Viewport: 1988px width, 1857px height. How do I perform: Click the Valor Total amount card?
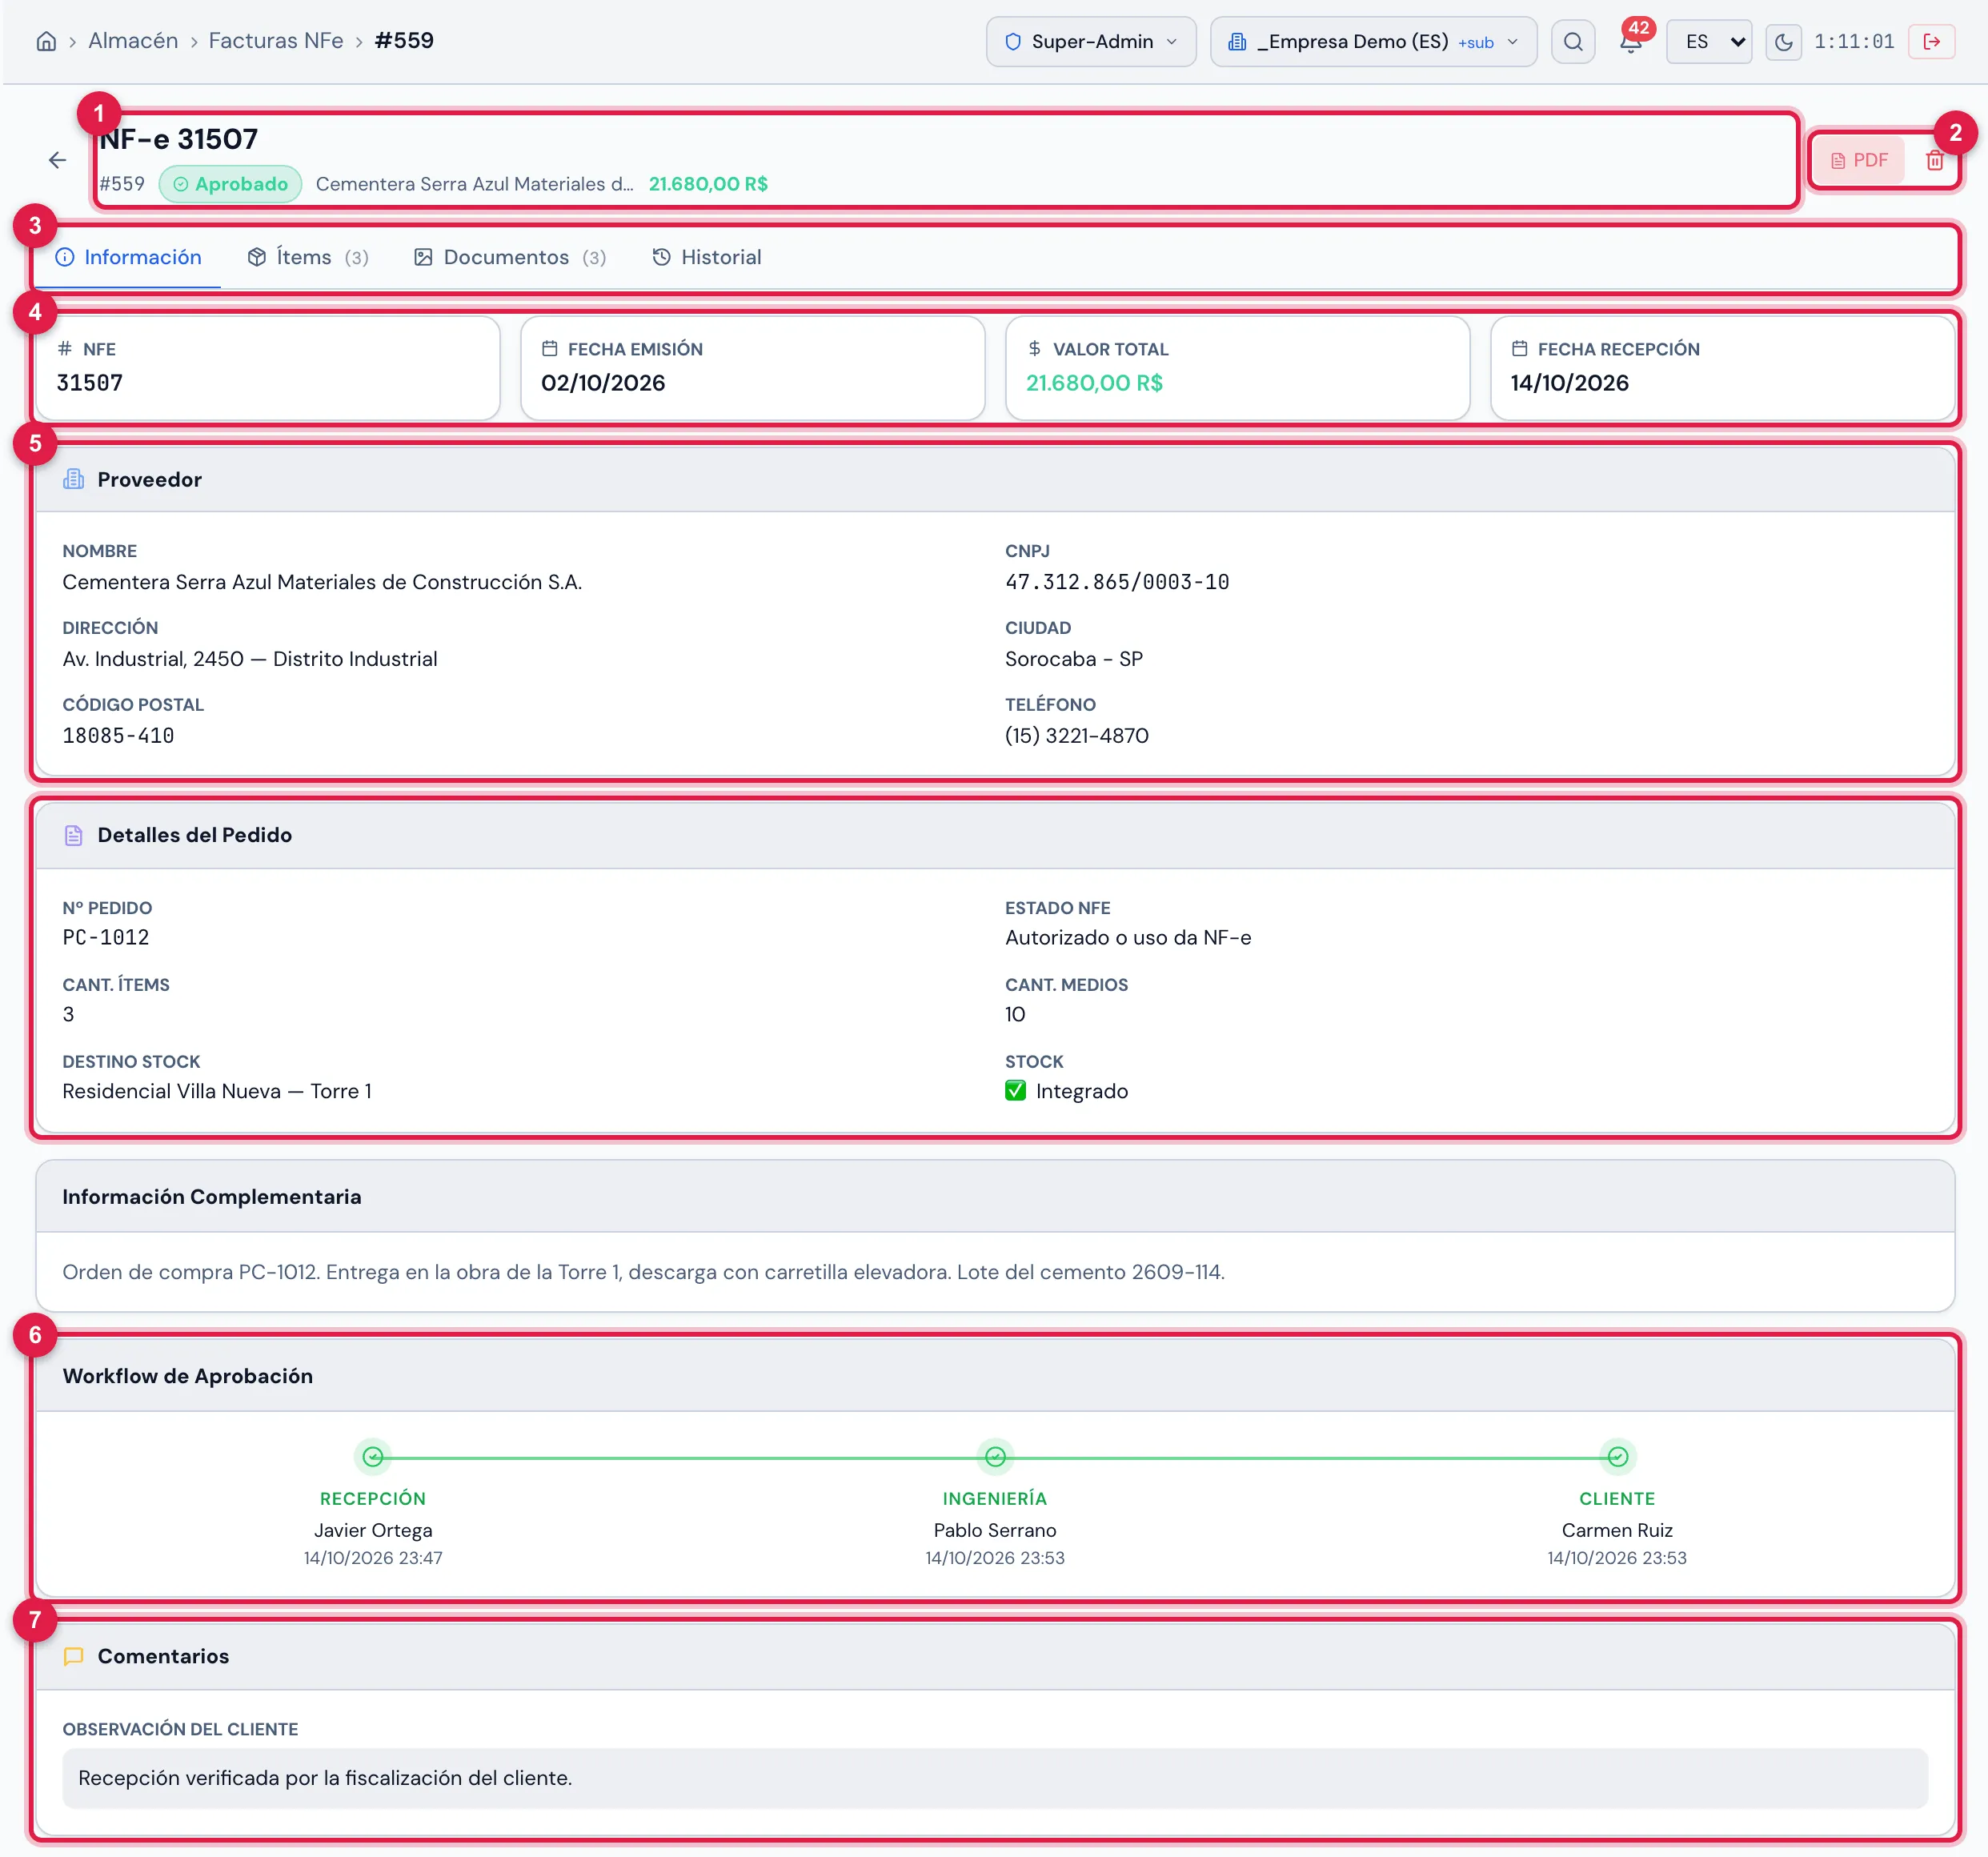click(1237, 368)
